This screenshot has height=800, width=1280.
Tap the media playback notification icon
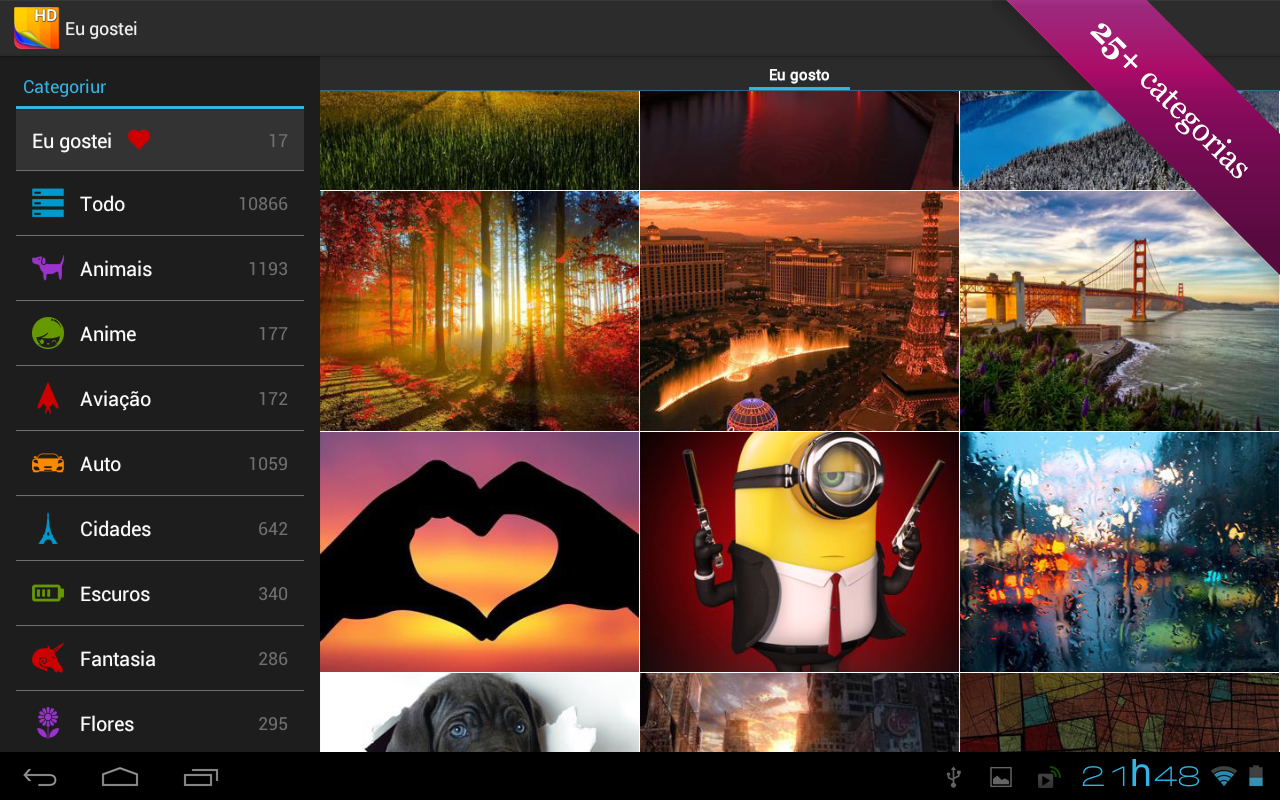coord(1048,777)
